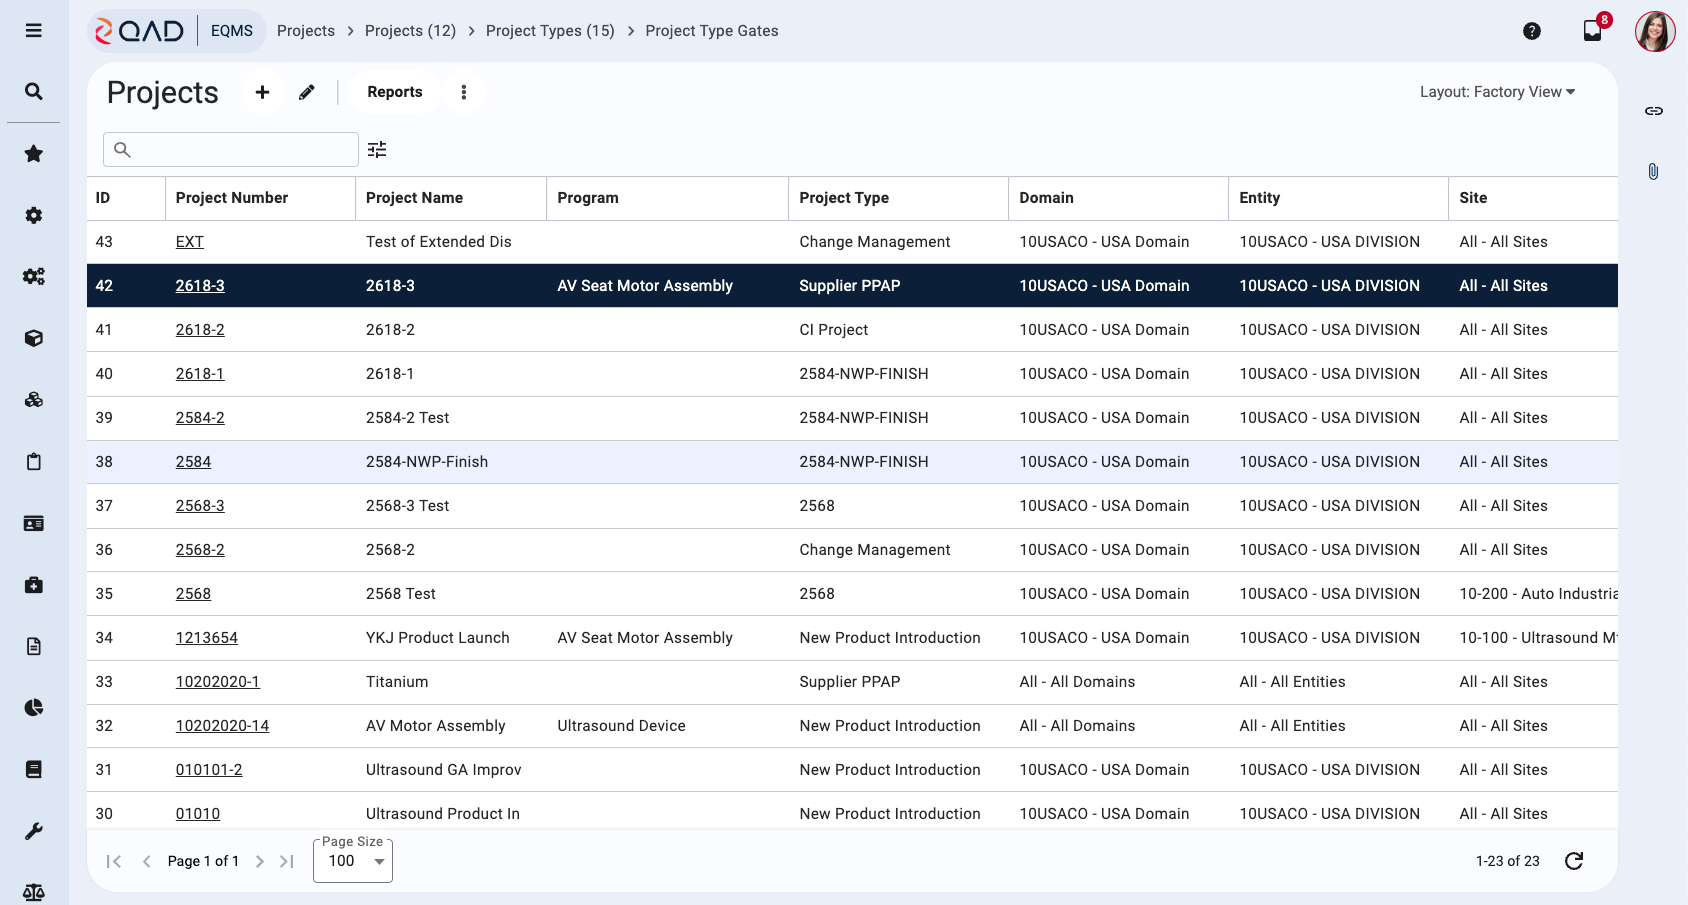The height and width of the screenshot is (905, 1688).
Task: Open project number 1213654 link
Action: coord(207,638)
